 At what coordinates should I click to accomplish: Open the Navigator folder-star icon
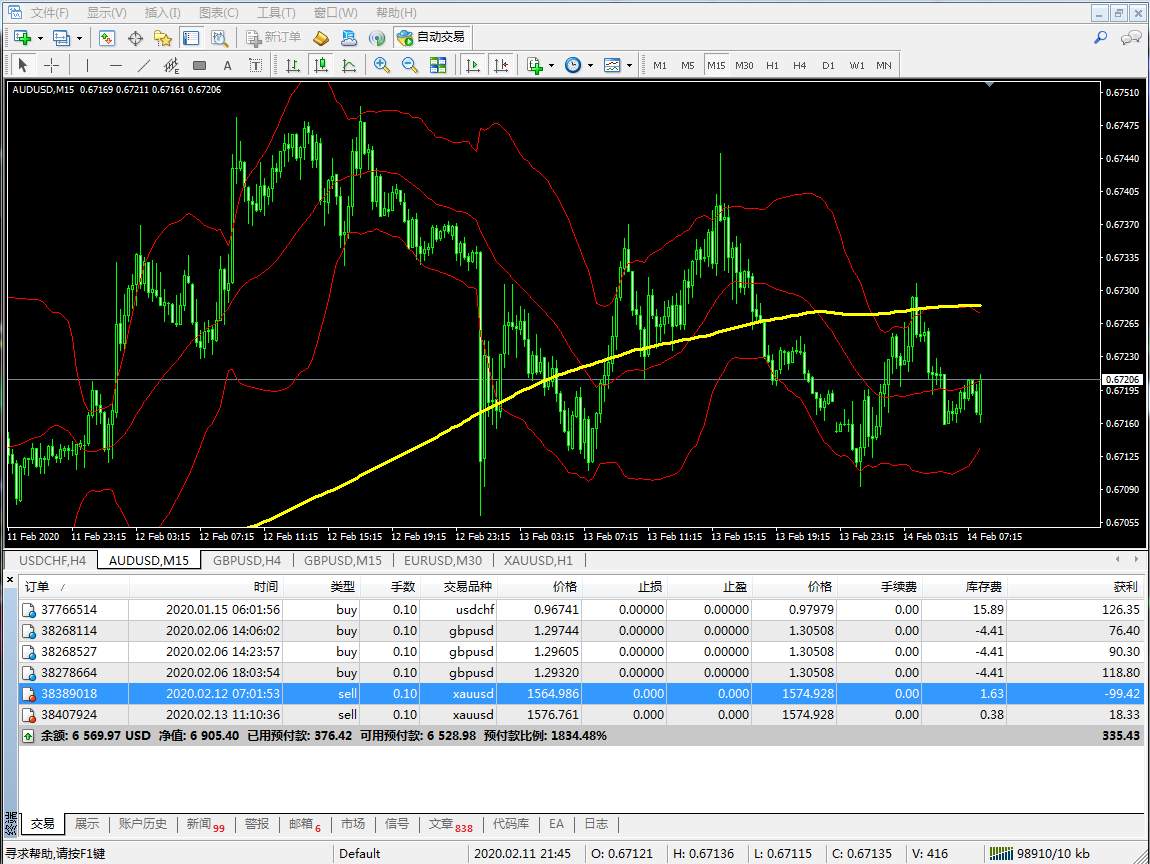pos(163,37)
